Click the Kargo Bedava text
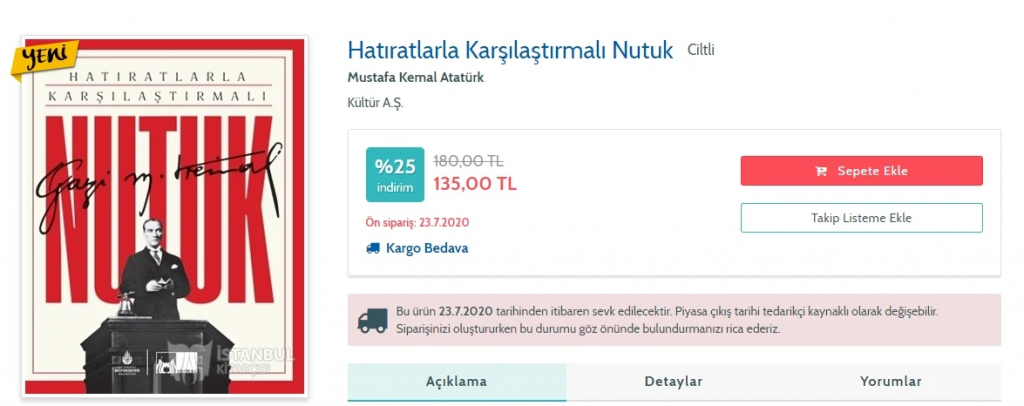The image size is (1024, 406). tap(427, 248)
